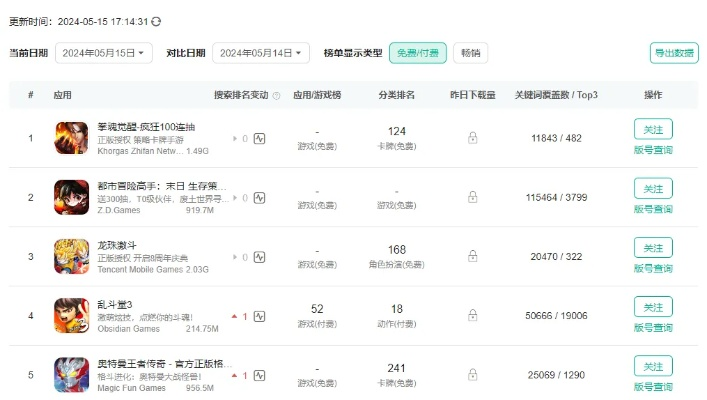Select the 免费/付费 chart type tab
The height and width of the screenshot is (400, 707).
tap(418, 53)
